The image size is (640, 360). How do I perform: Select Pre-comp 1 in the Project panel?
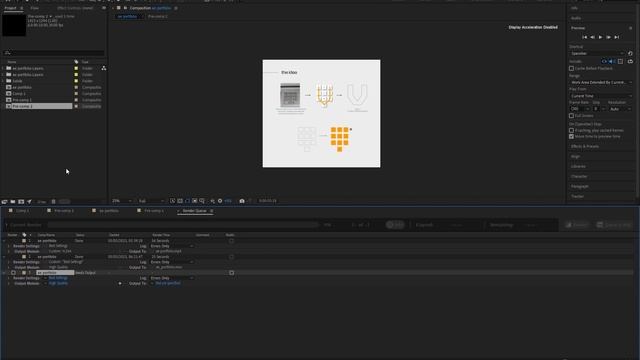point(22,100)
